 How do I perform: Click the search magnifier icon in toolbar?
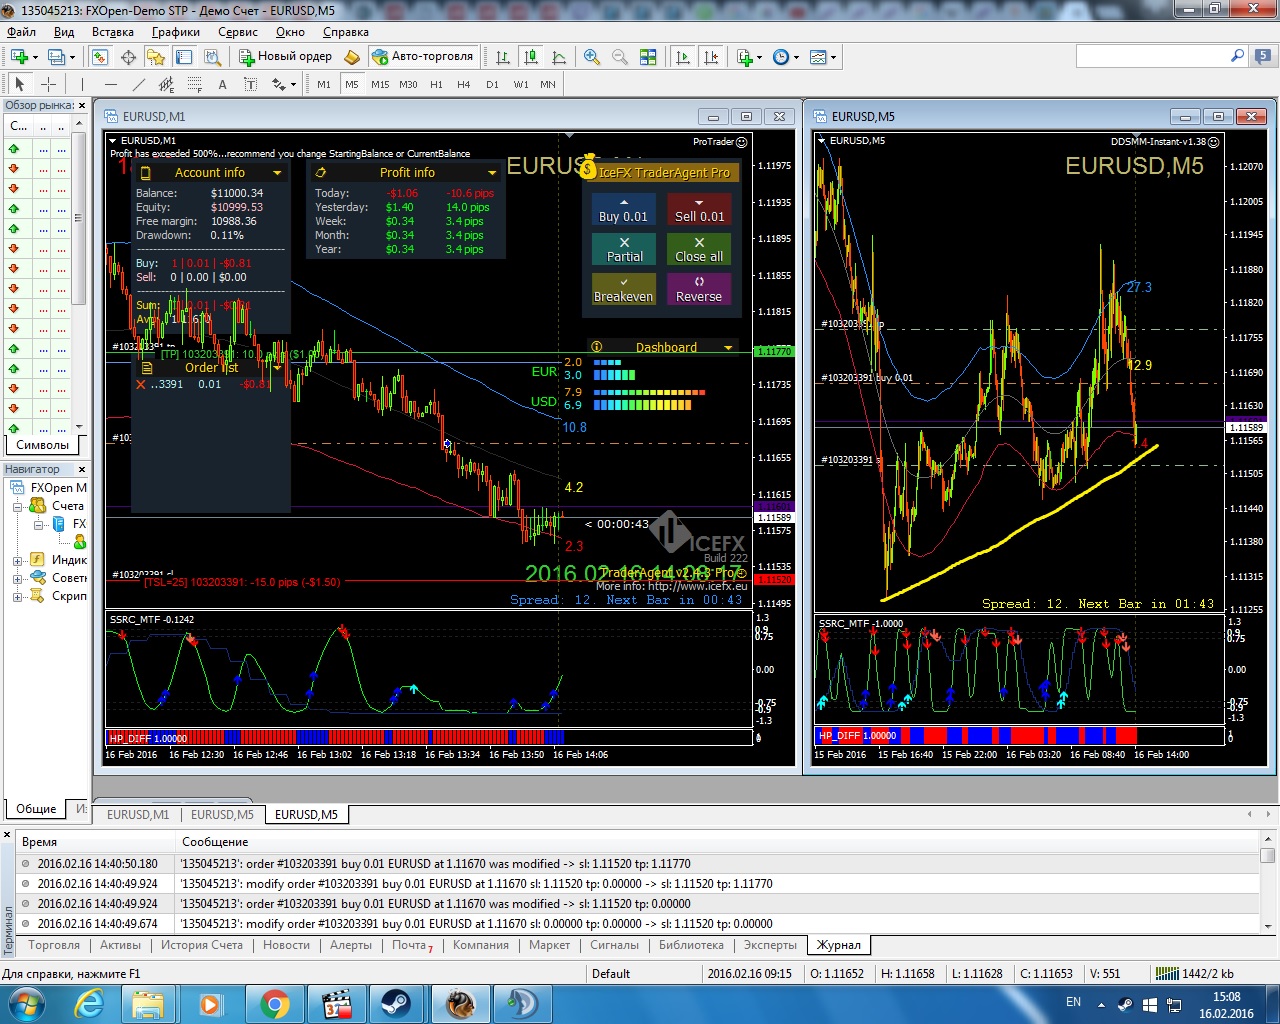point(1237,56)
